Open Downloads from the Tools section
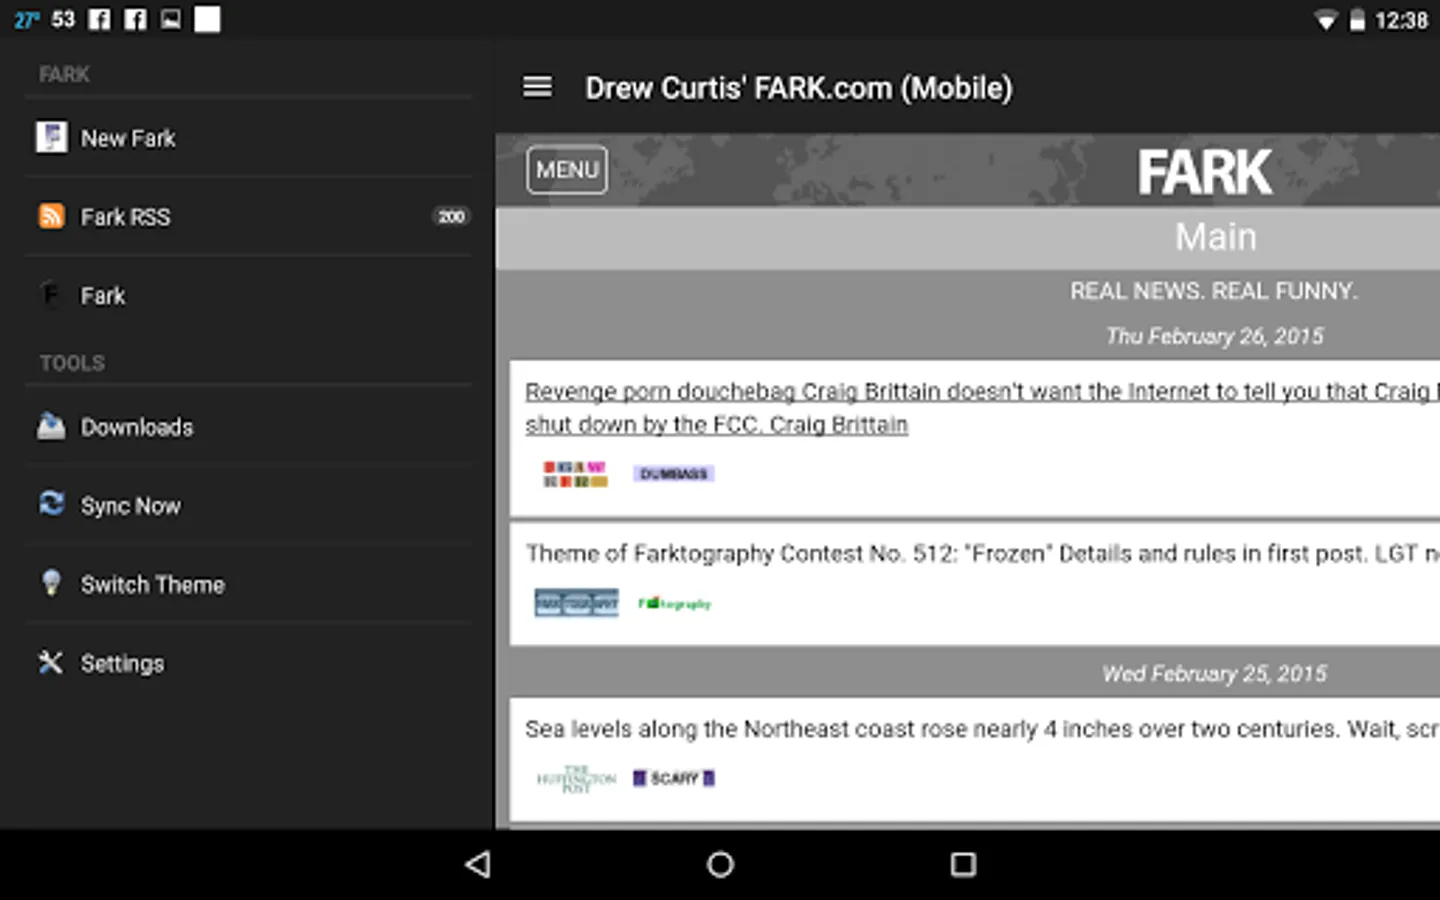This screenshot has height=900, width=1440. 248,426
